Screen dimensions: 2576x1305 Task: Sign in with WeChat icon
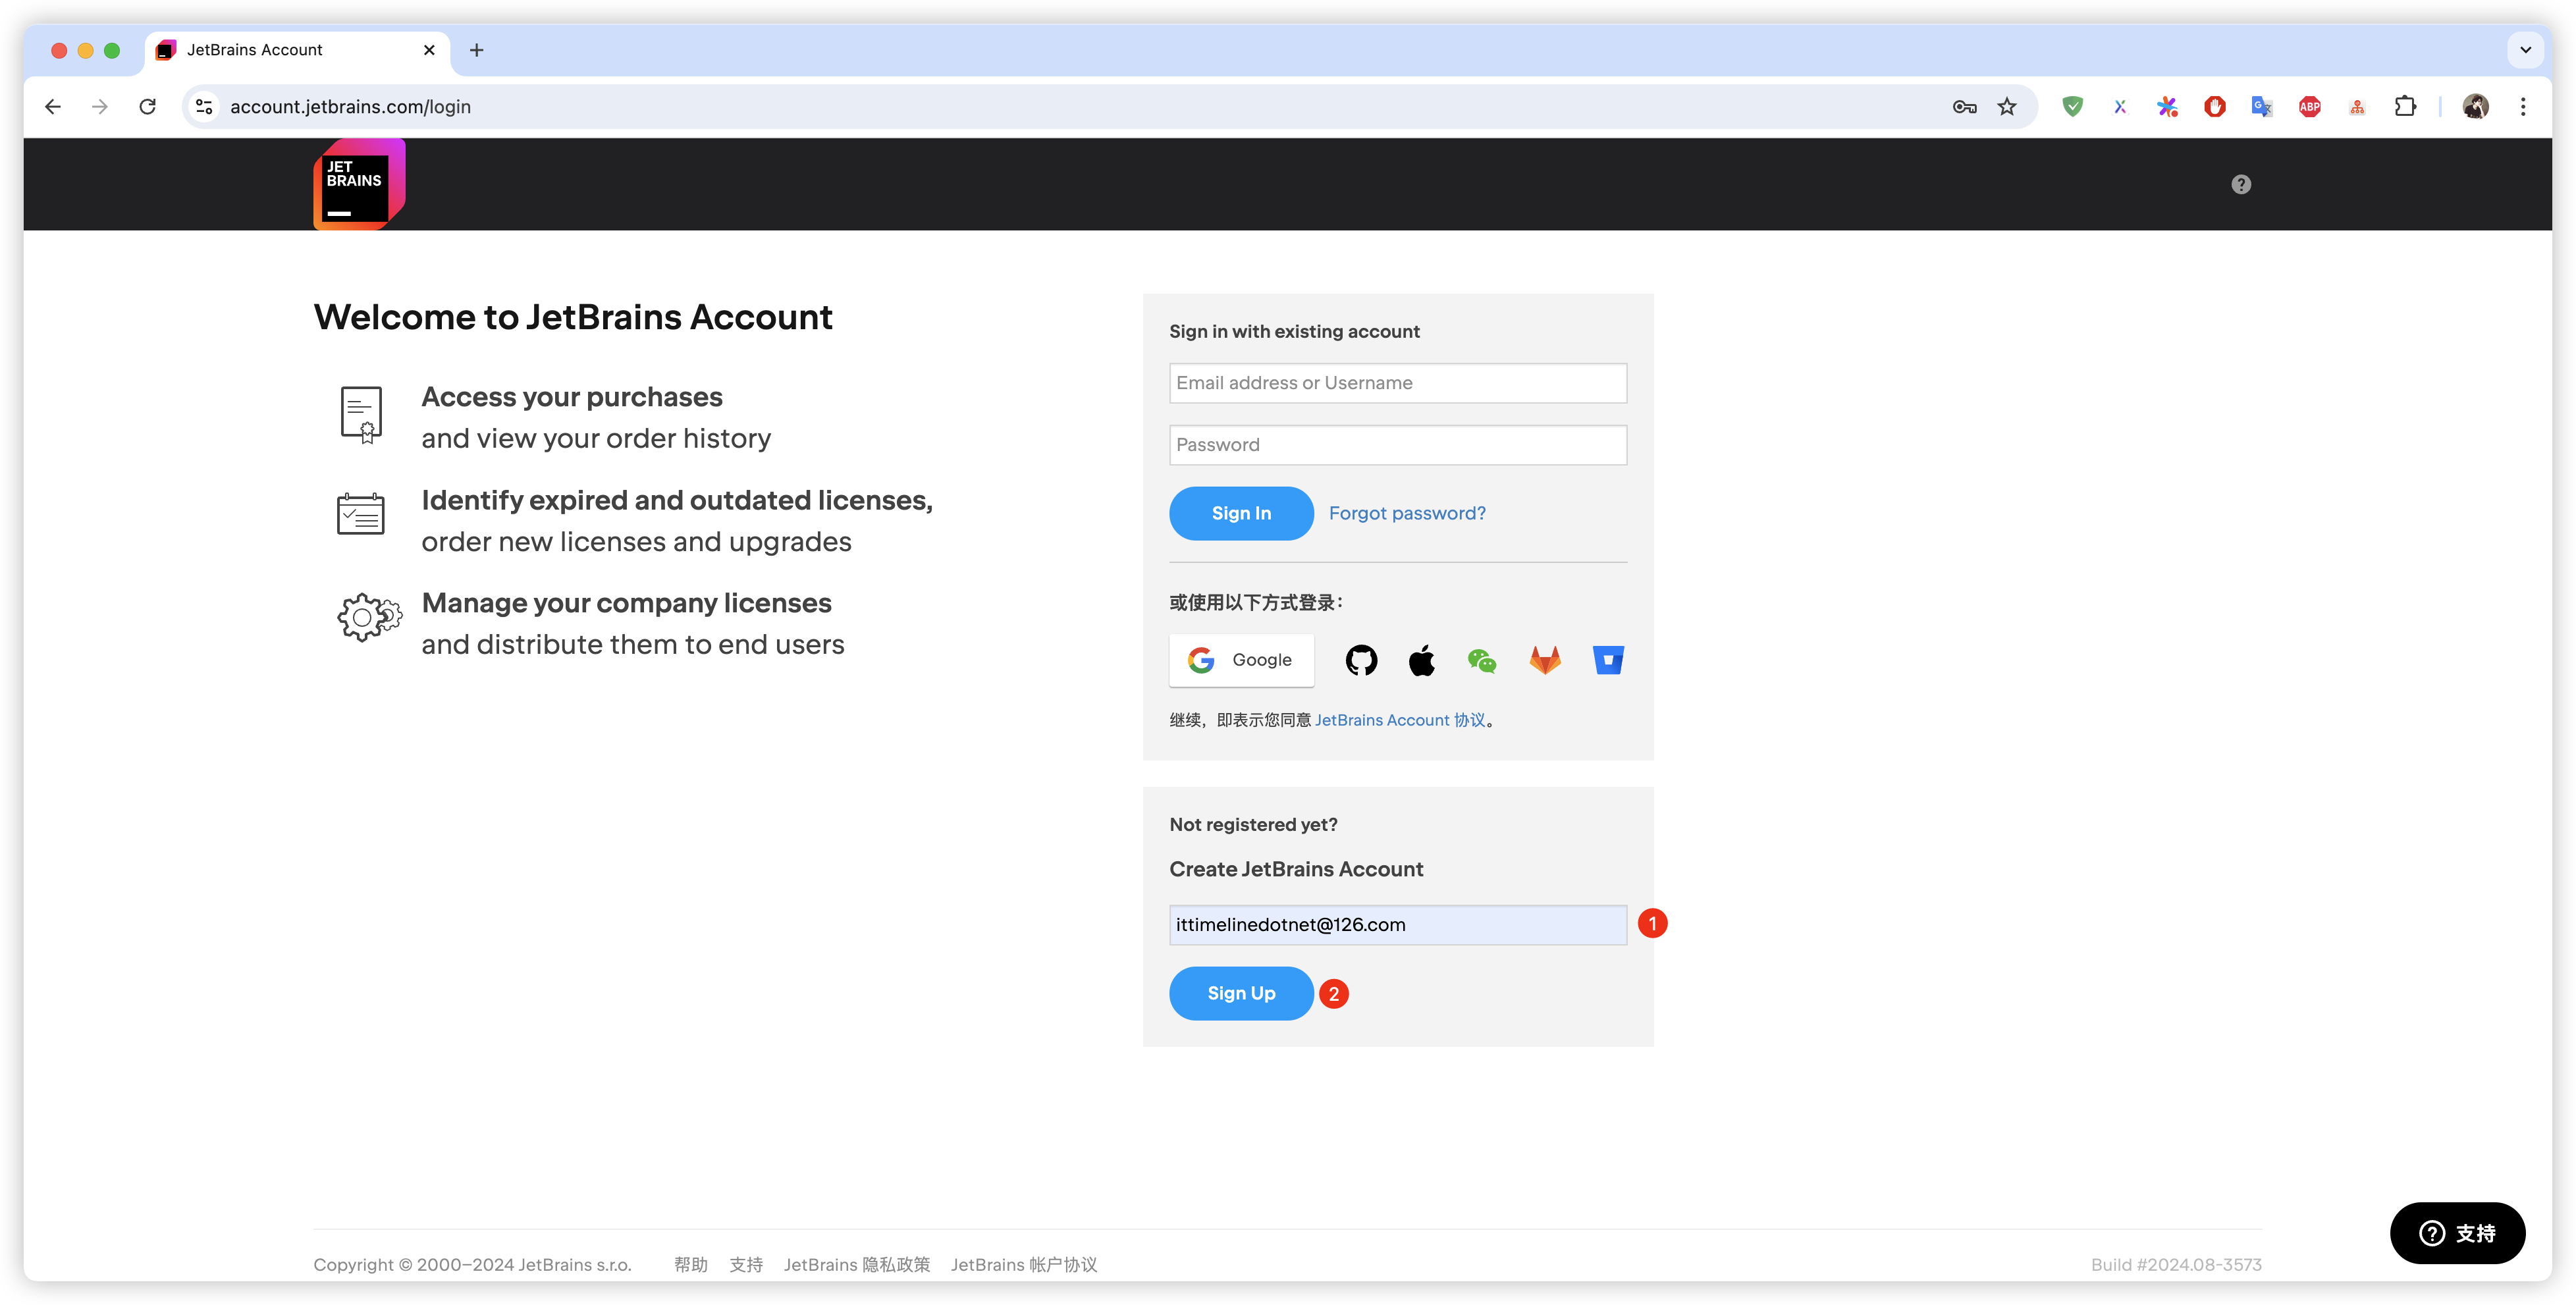pyautogui.click(x=1482, y=660)
